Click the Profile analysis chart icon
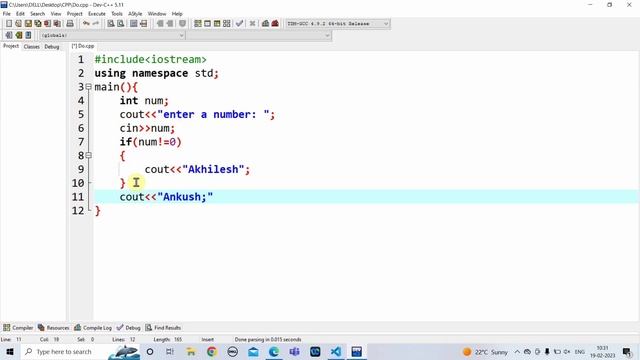 click(x=265, y=24)
